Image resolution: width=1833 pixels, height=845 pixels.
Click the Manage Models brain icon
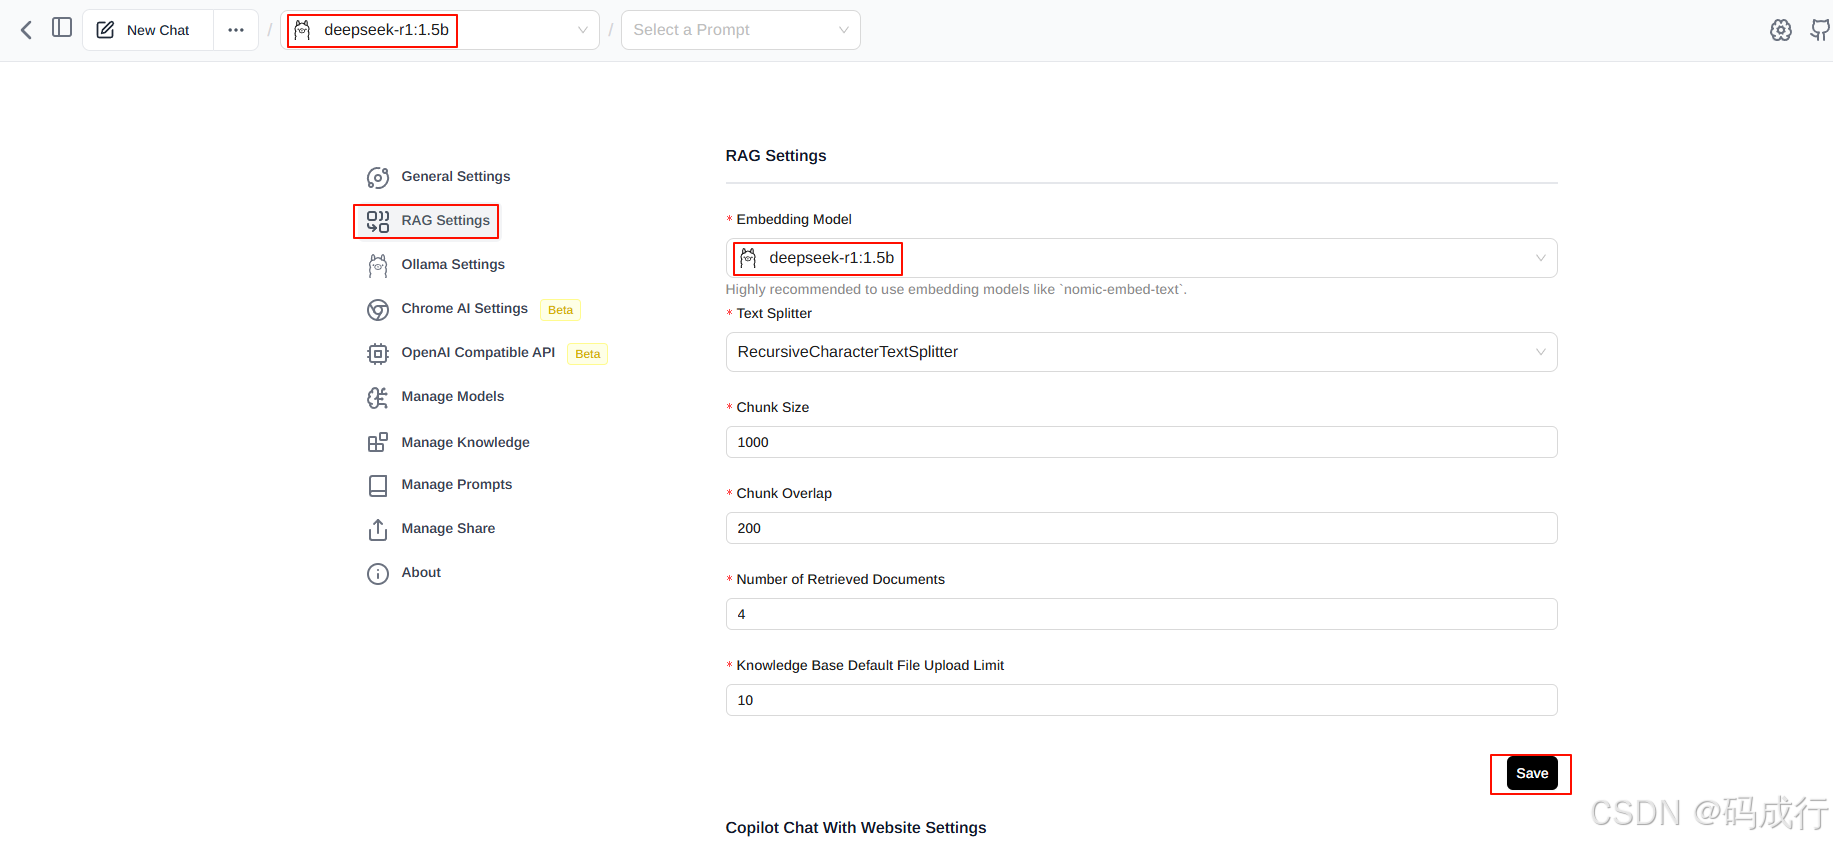click(378, 398)
